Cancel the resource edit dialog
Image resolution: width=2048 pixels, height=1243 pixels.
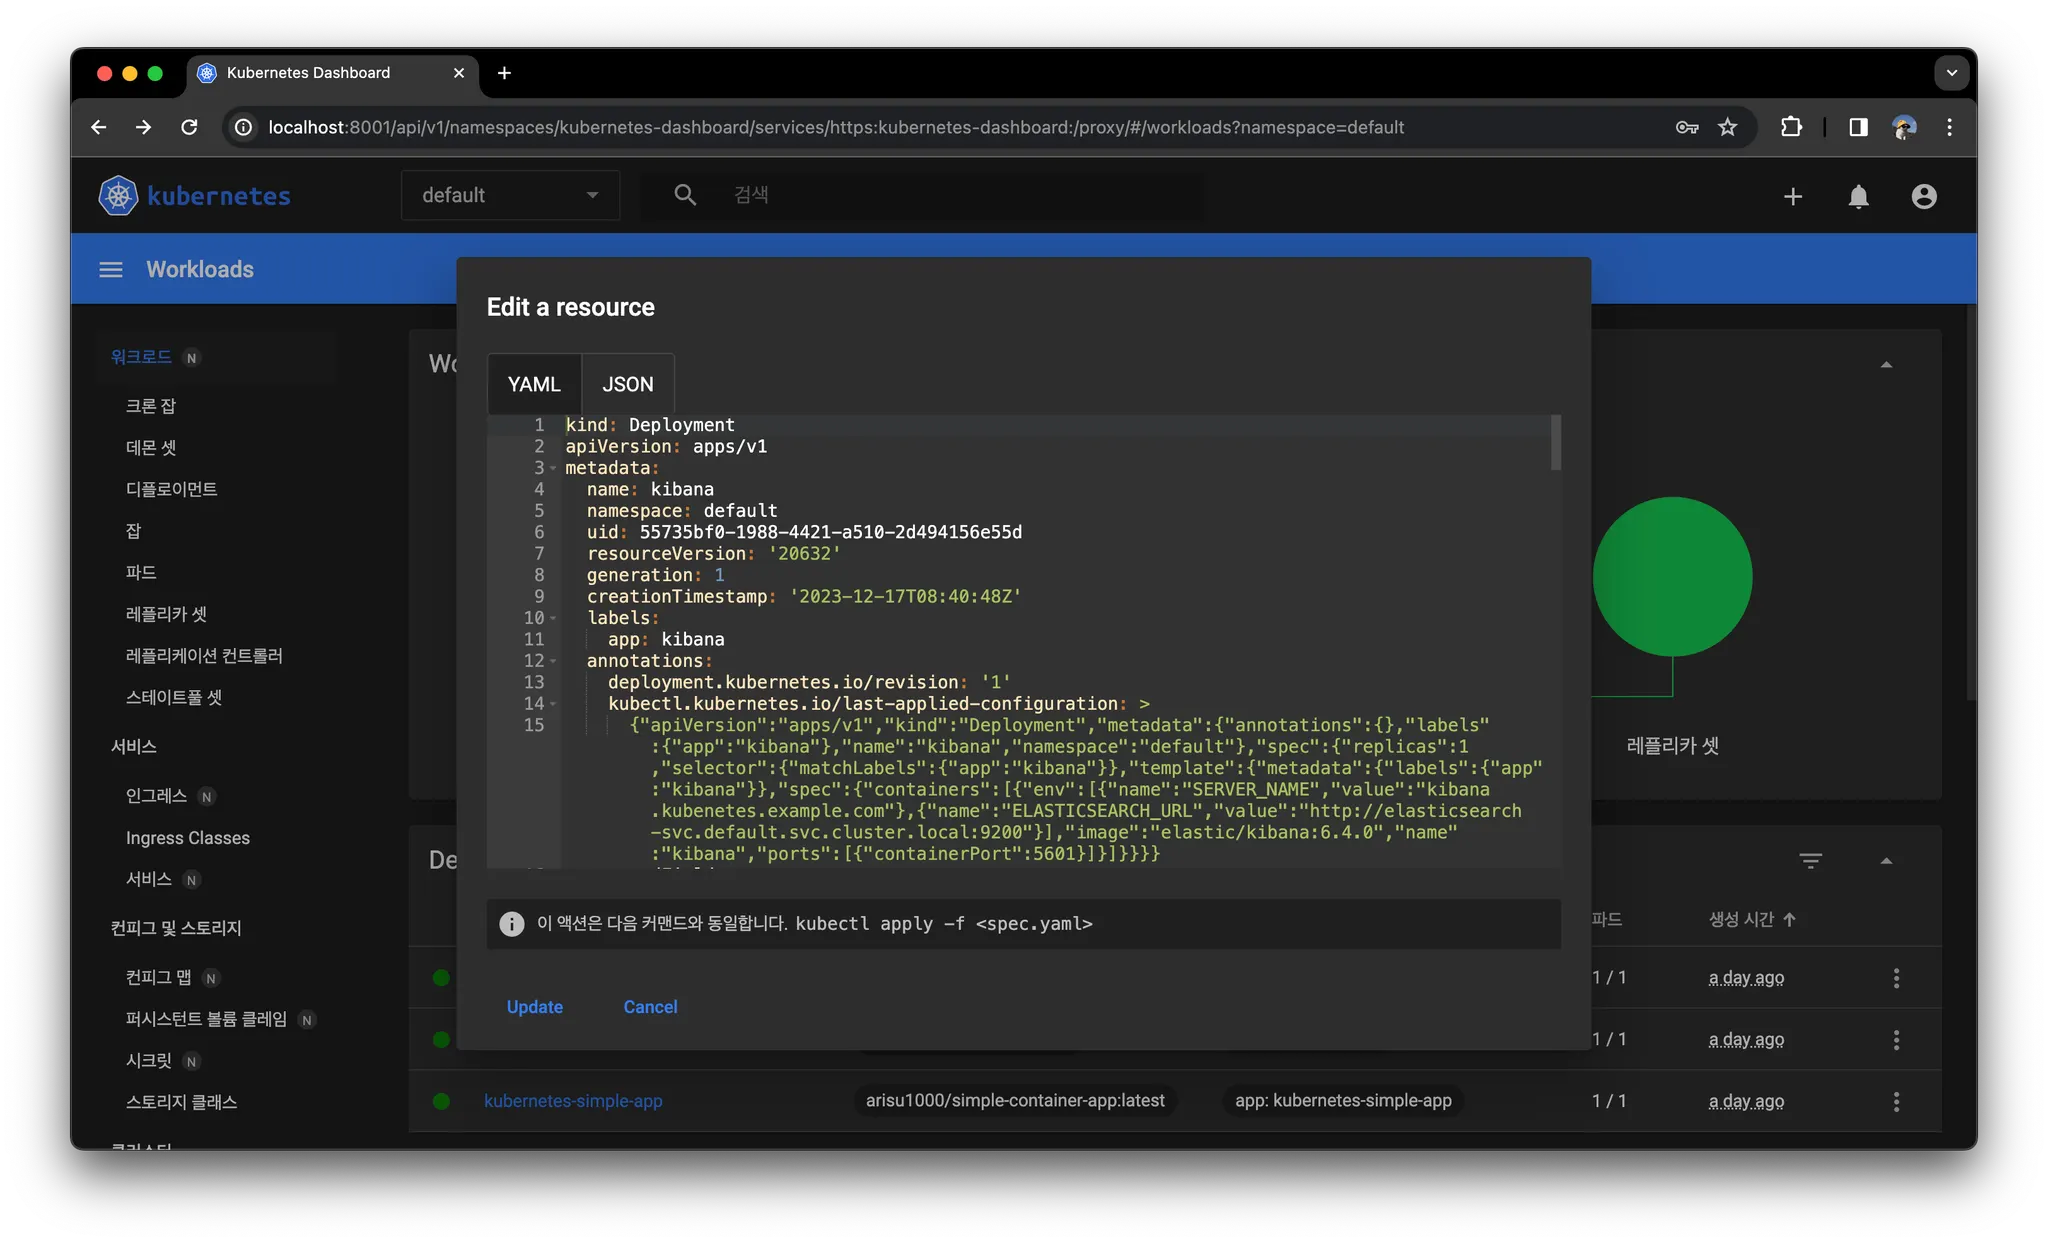tap(650, 1007)
